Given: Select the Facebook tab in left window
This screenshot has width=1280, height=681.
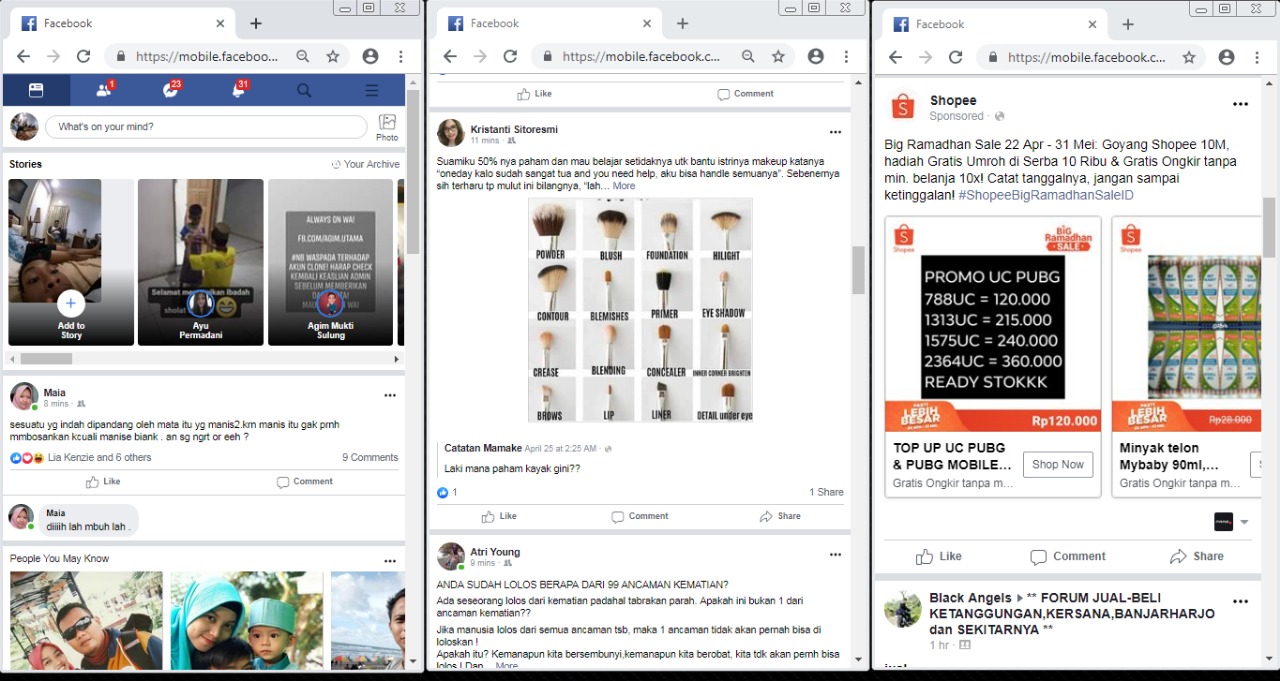Looking at the screenshot, I should 124,23.
